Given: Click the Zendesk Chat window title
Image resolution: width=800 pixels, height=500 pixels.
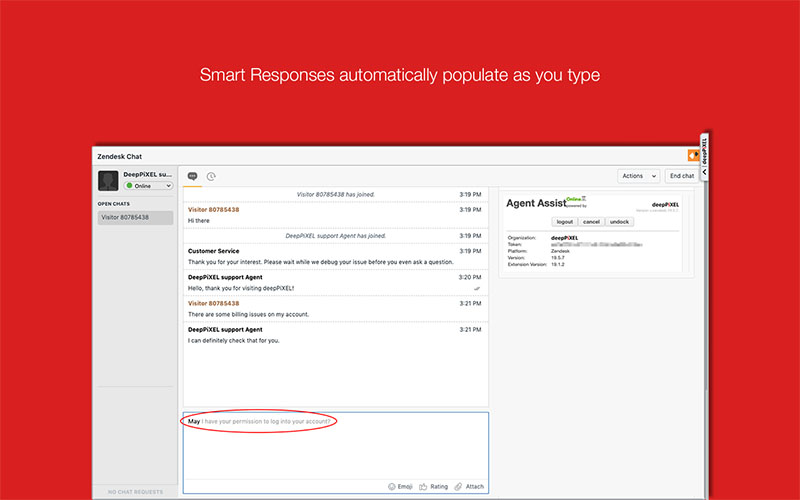Looking at the screenshot, I should click(119, 157).
